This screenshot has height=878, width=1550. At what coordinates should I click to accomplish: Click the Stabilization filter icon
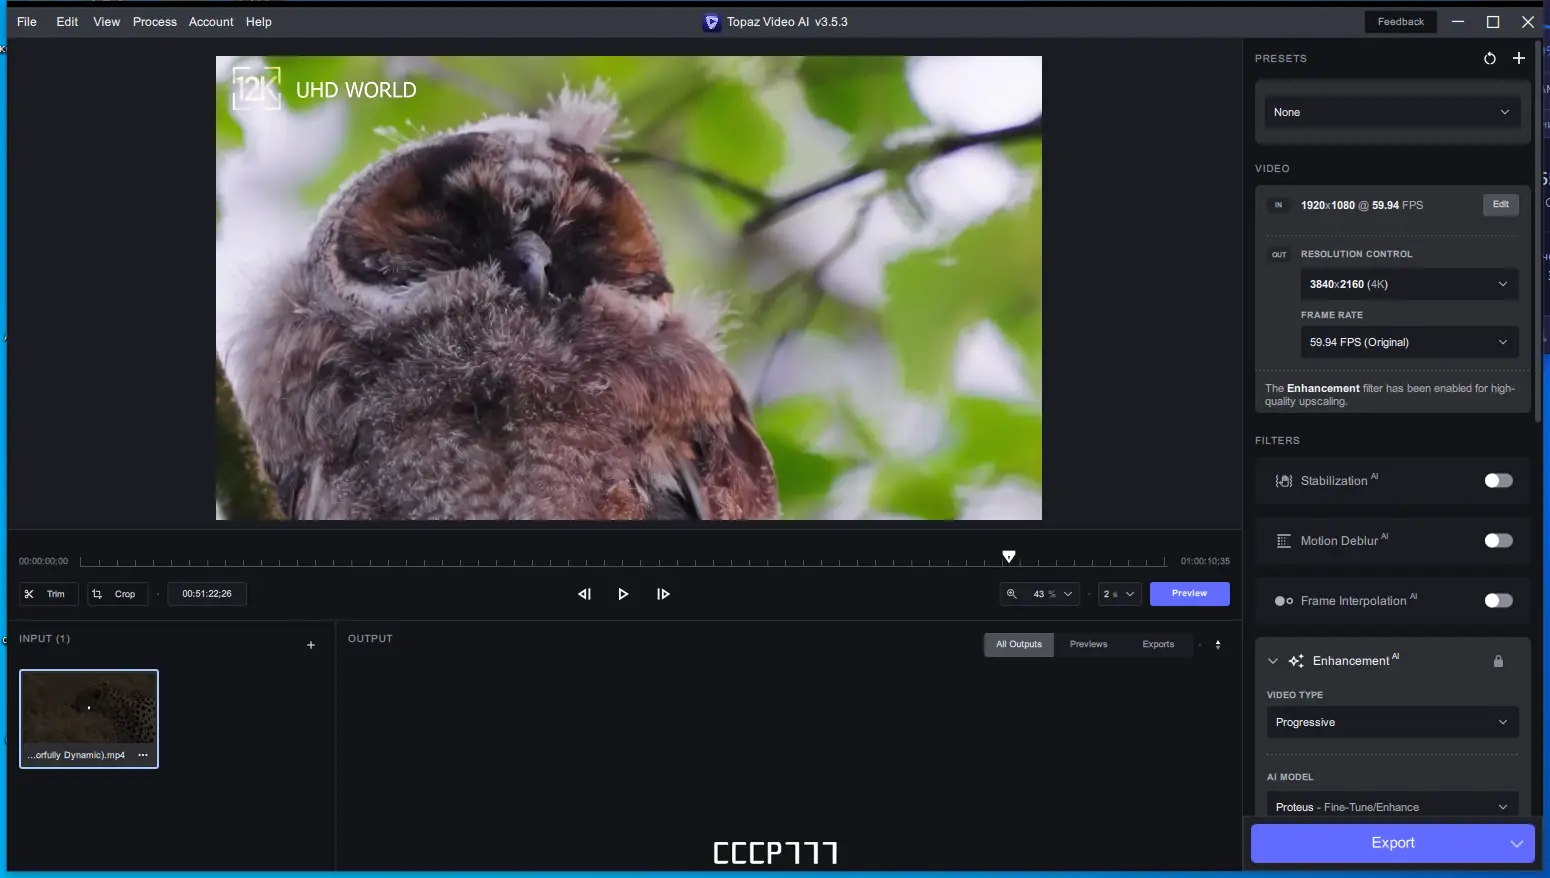1284,481
